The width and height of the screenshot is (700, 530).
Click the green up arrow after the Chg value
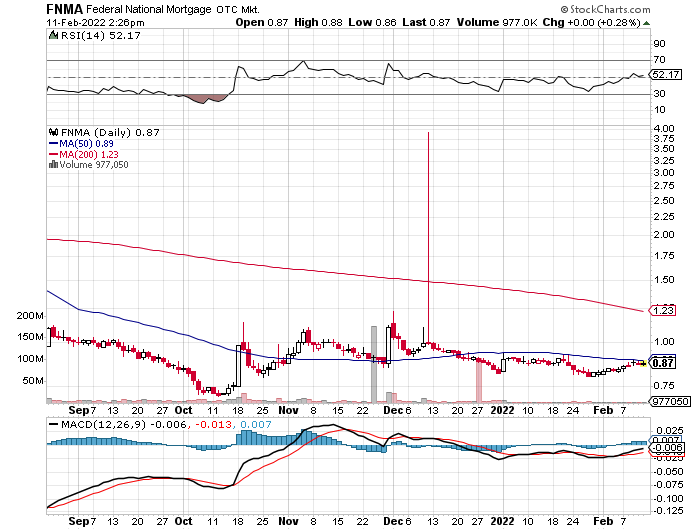click(x=647, y=23)
